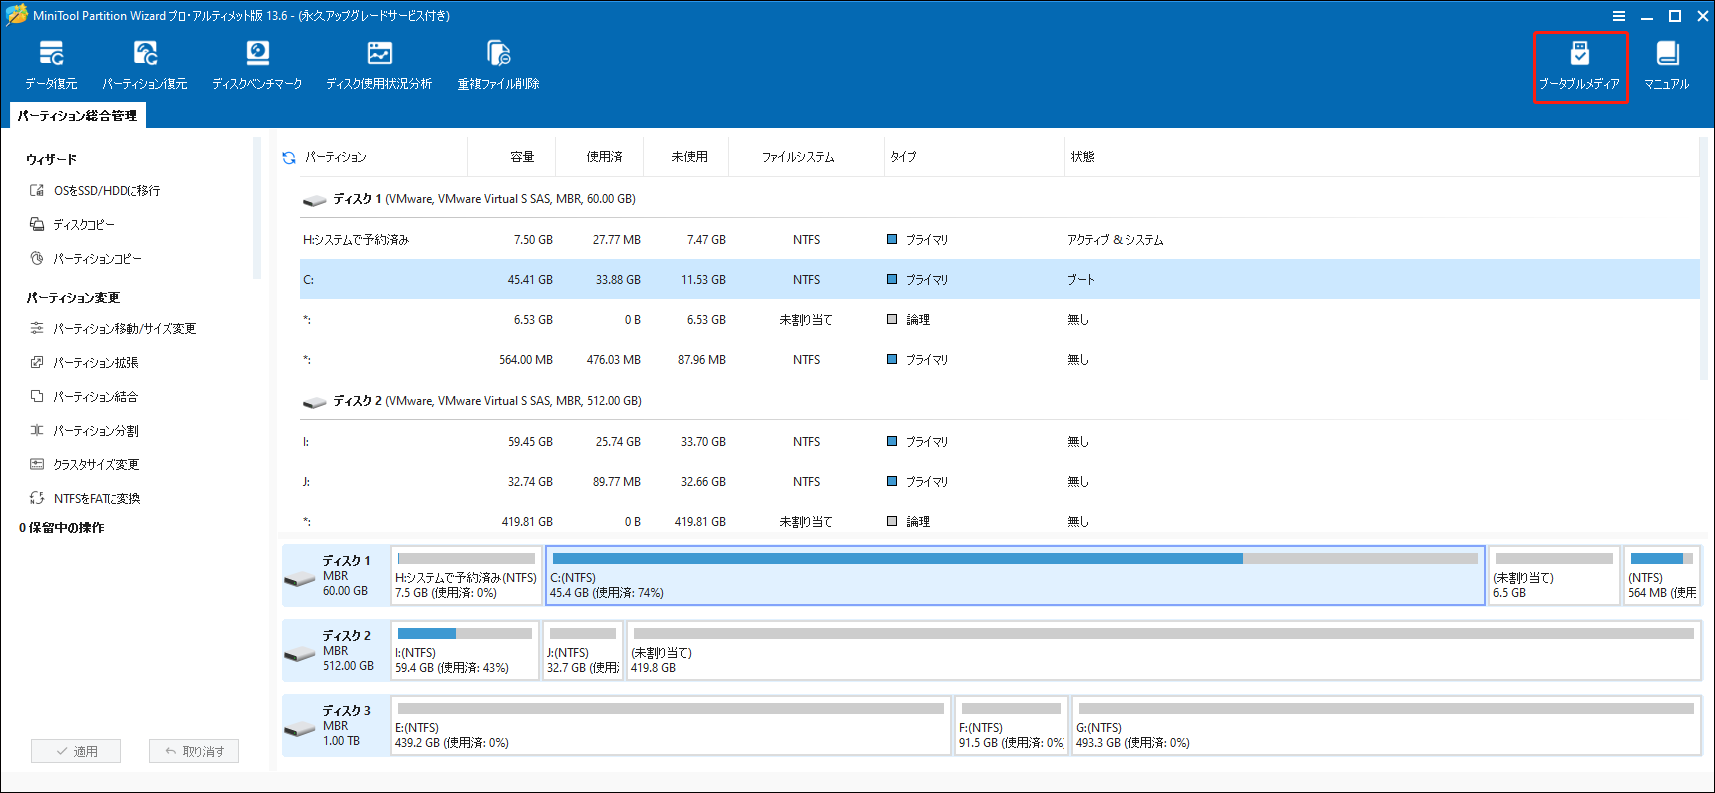Choose NTFSをFATに変換

85,498
